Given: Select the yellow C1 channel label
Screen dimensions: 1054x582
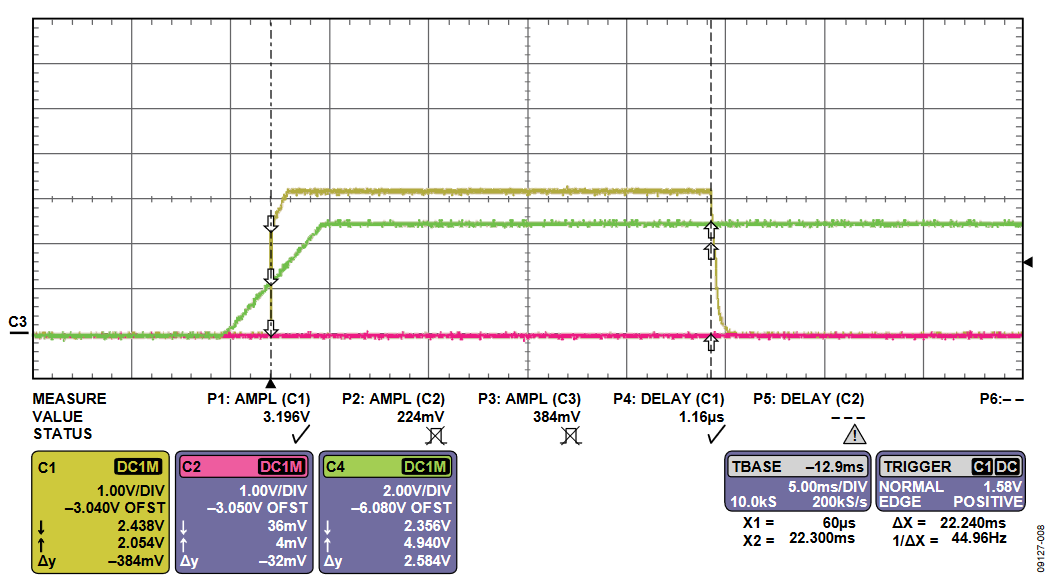Looking at the screenshot, I should (x=47, y=466).
